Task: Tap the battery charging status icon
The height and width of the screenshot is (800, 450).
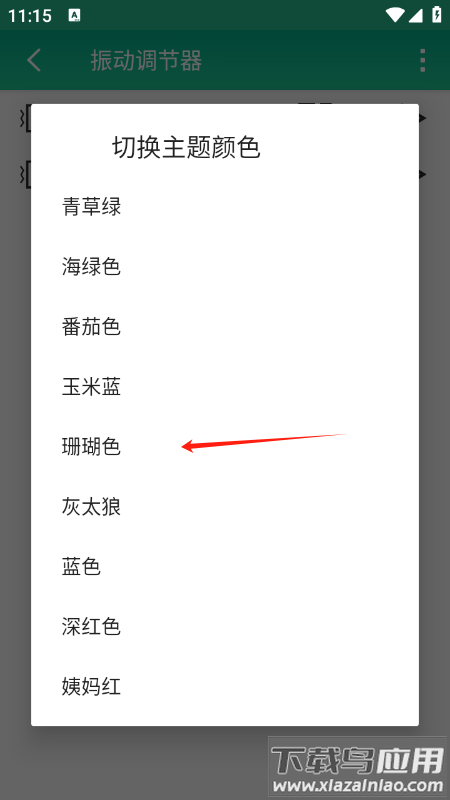Action: point(437,14)
